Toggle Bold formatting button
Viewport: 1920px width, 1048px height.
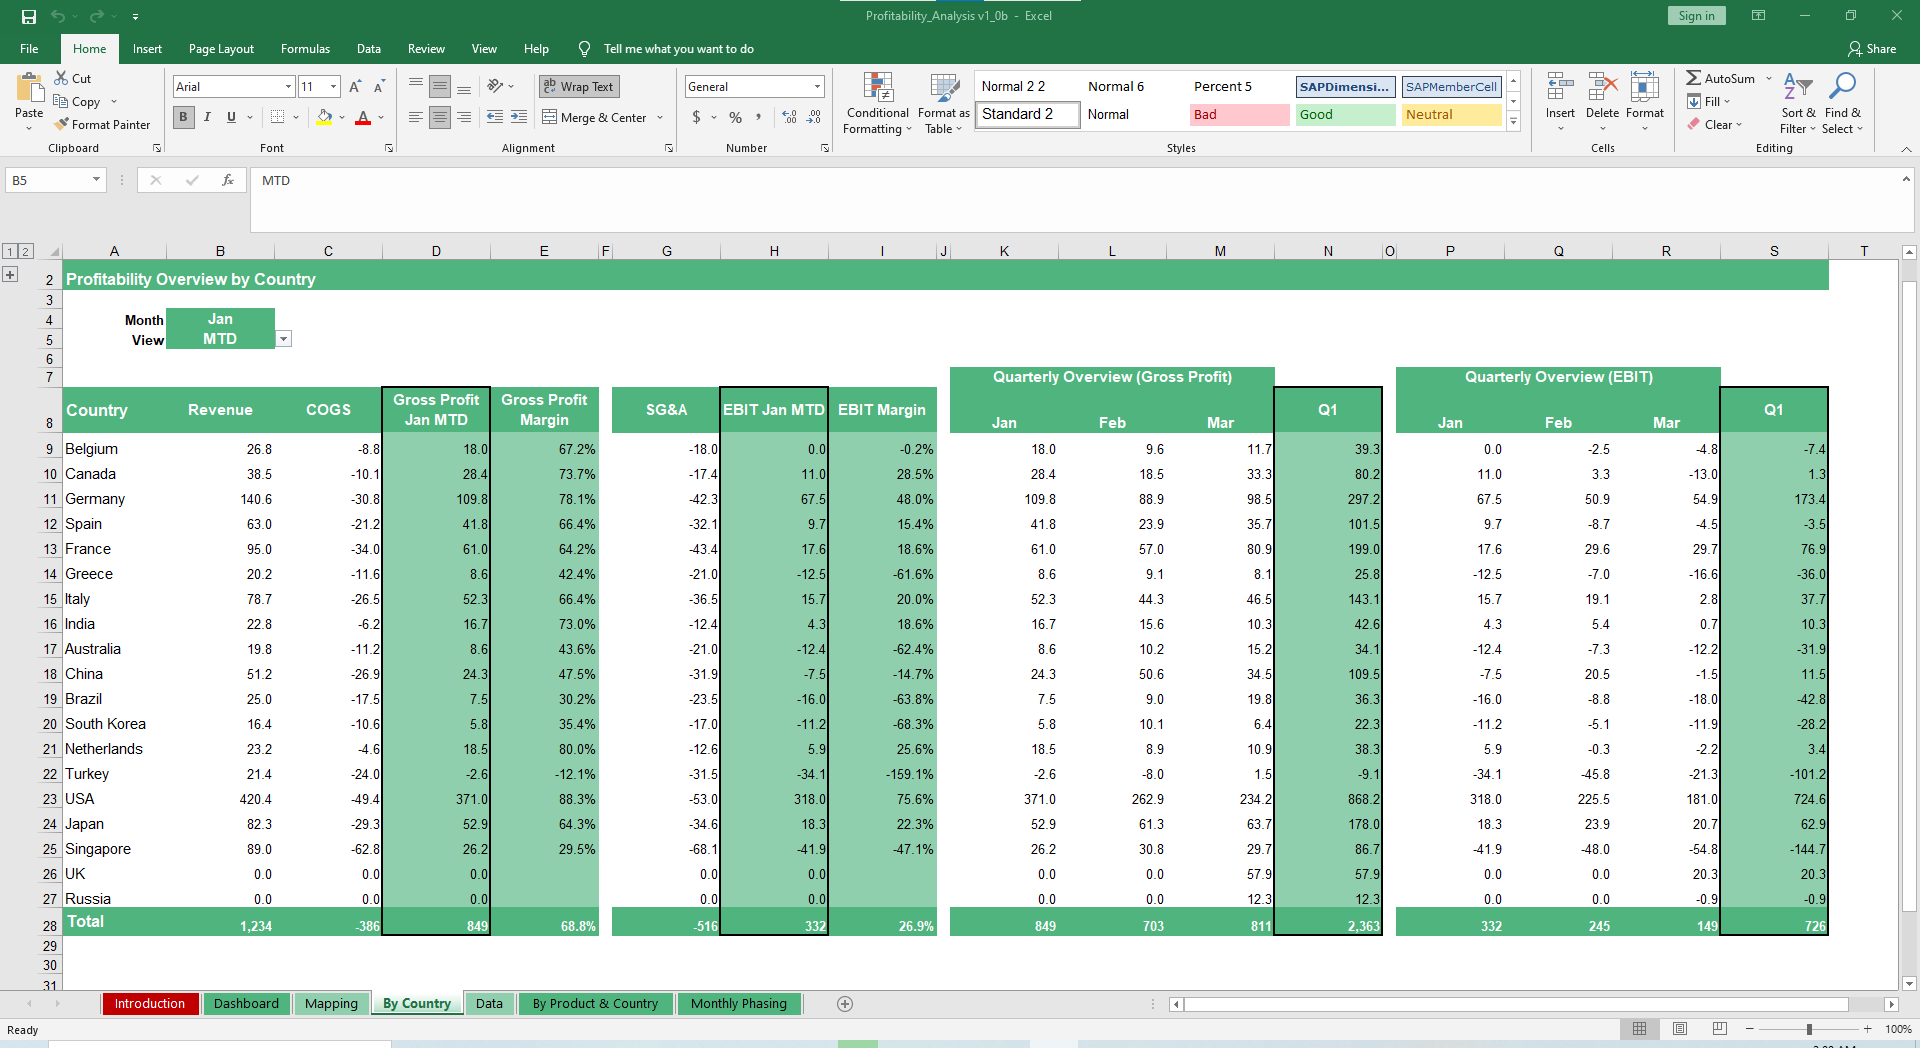[x=183, y=117]
